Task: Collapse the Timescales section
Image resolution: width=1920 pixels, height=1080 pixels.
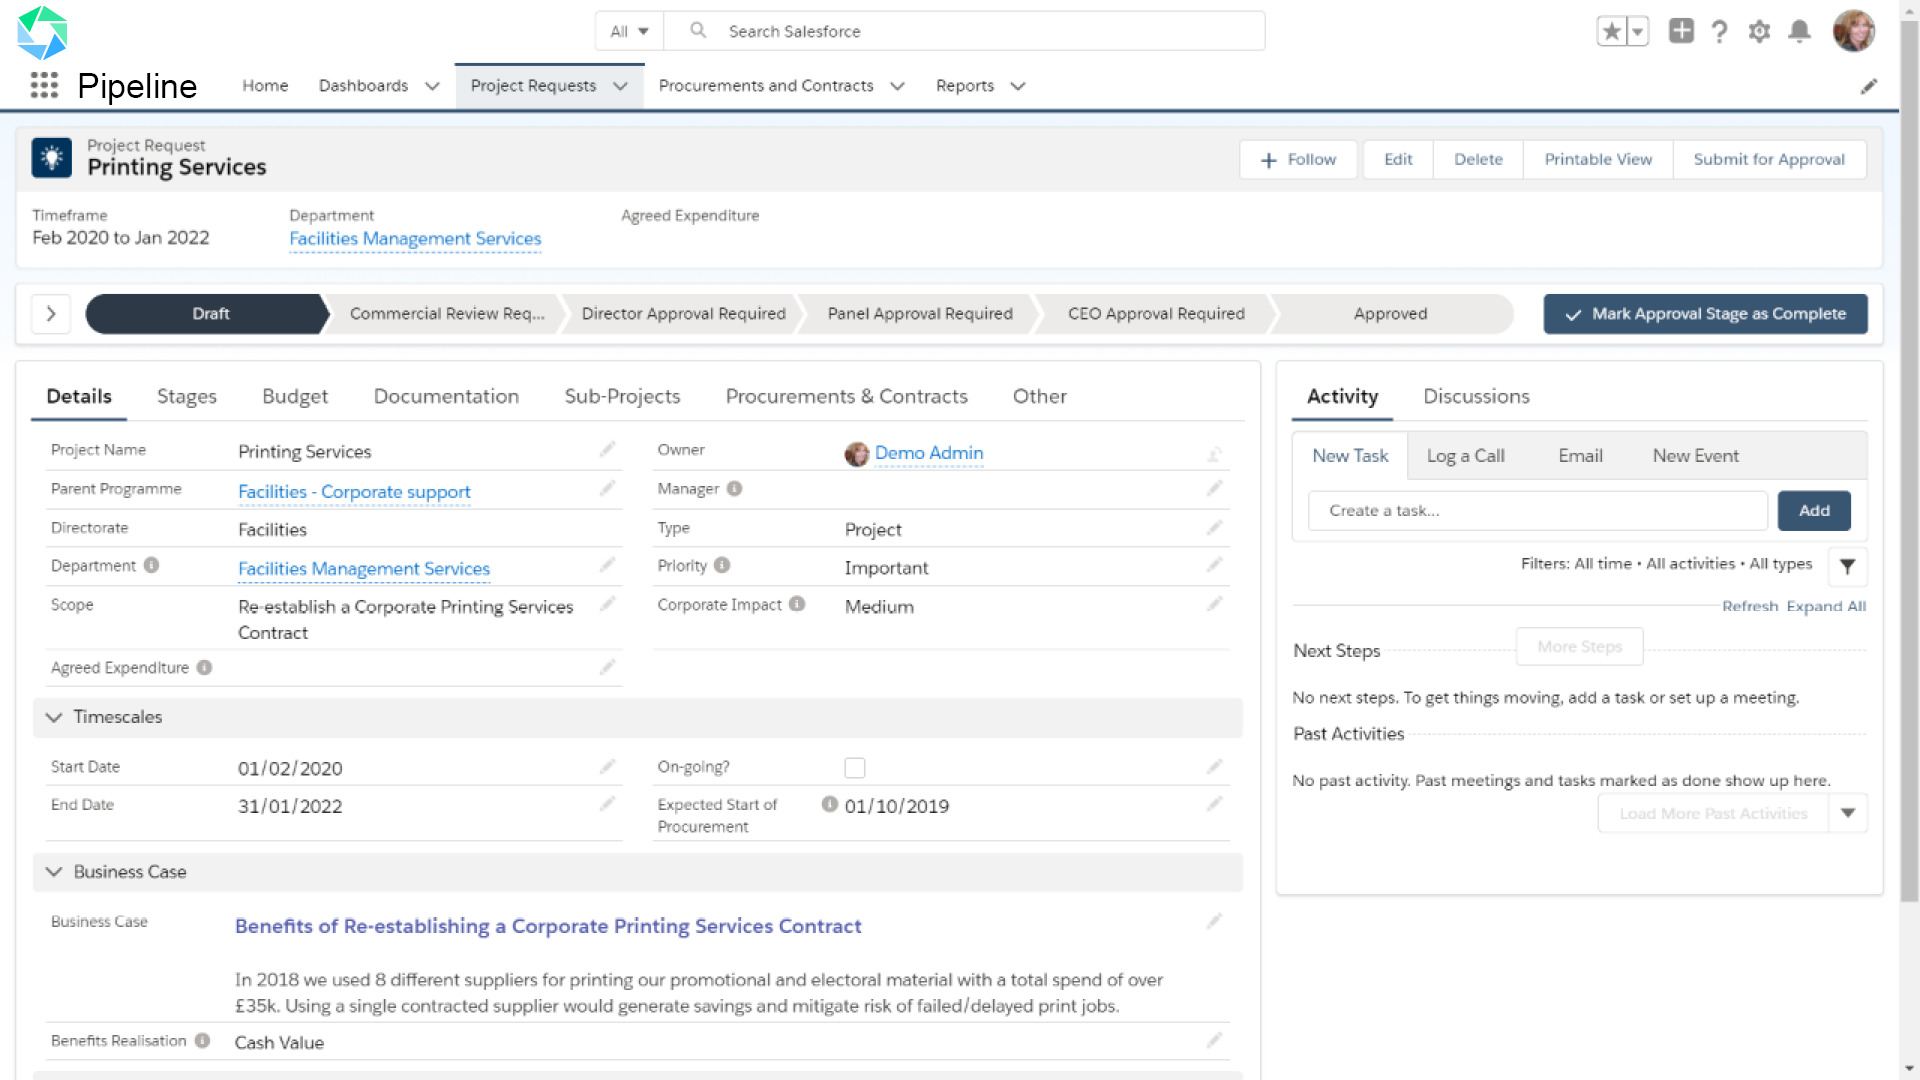Action: click(54, 717)
